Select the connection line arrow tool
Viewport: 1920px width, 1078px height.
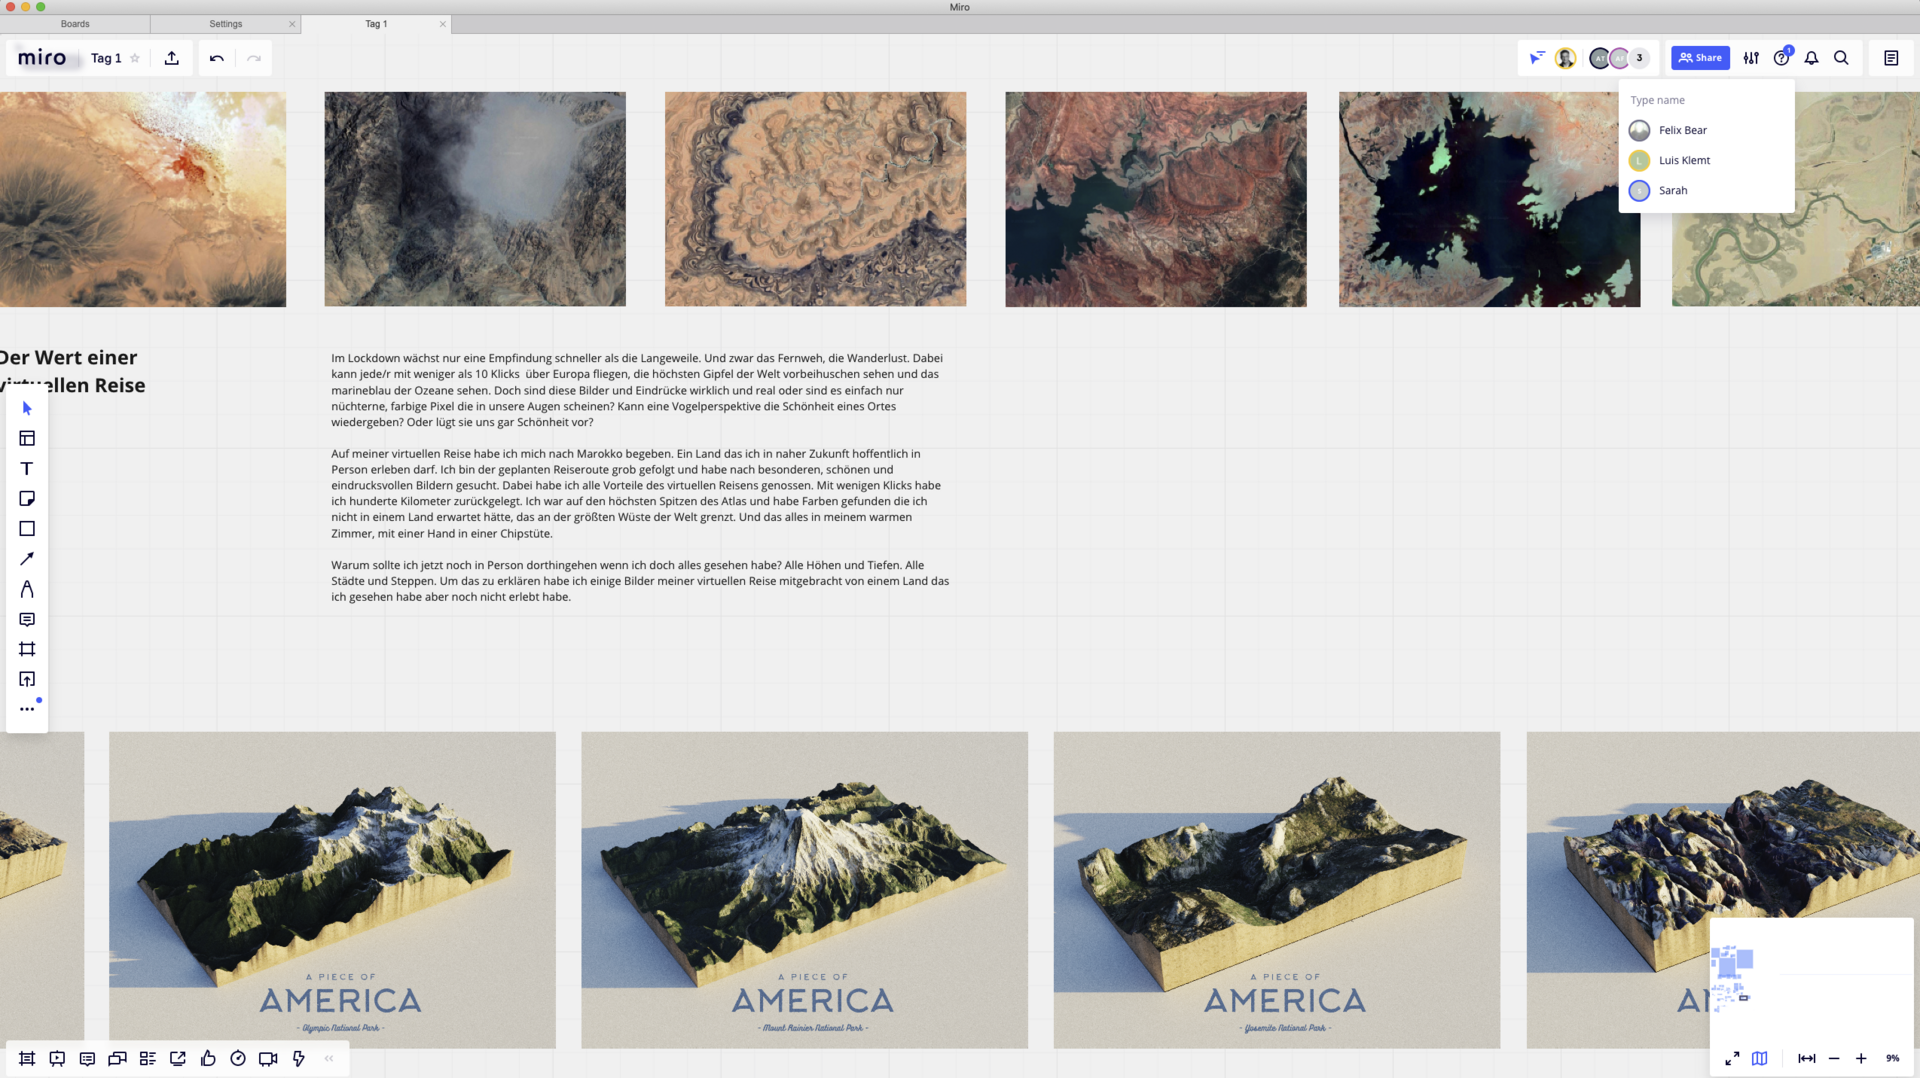(27, 559)
